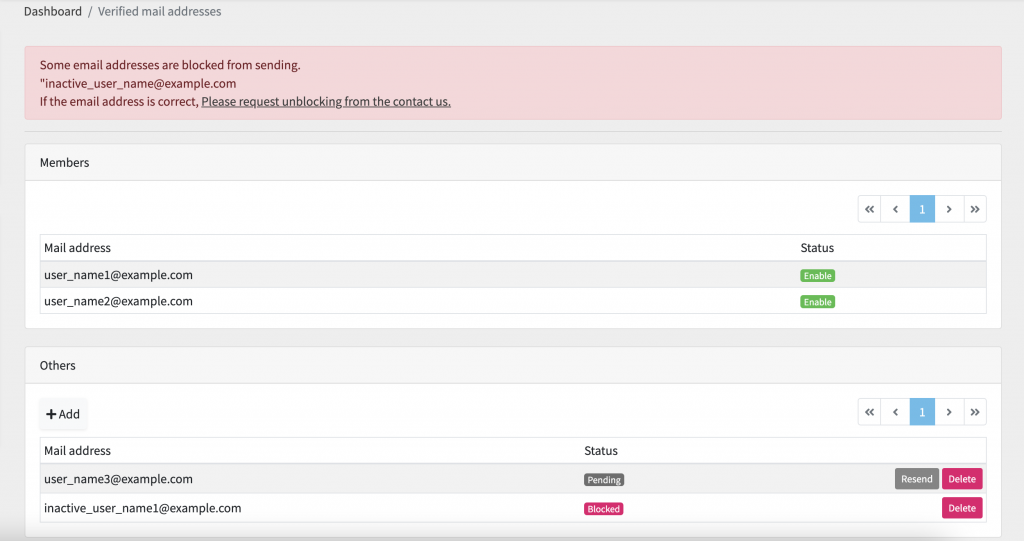Select the user_name2@example.com row

pos(513,301)
